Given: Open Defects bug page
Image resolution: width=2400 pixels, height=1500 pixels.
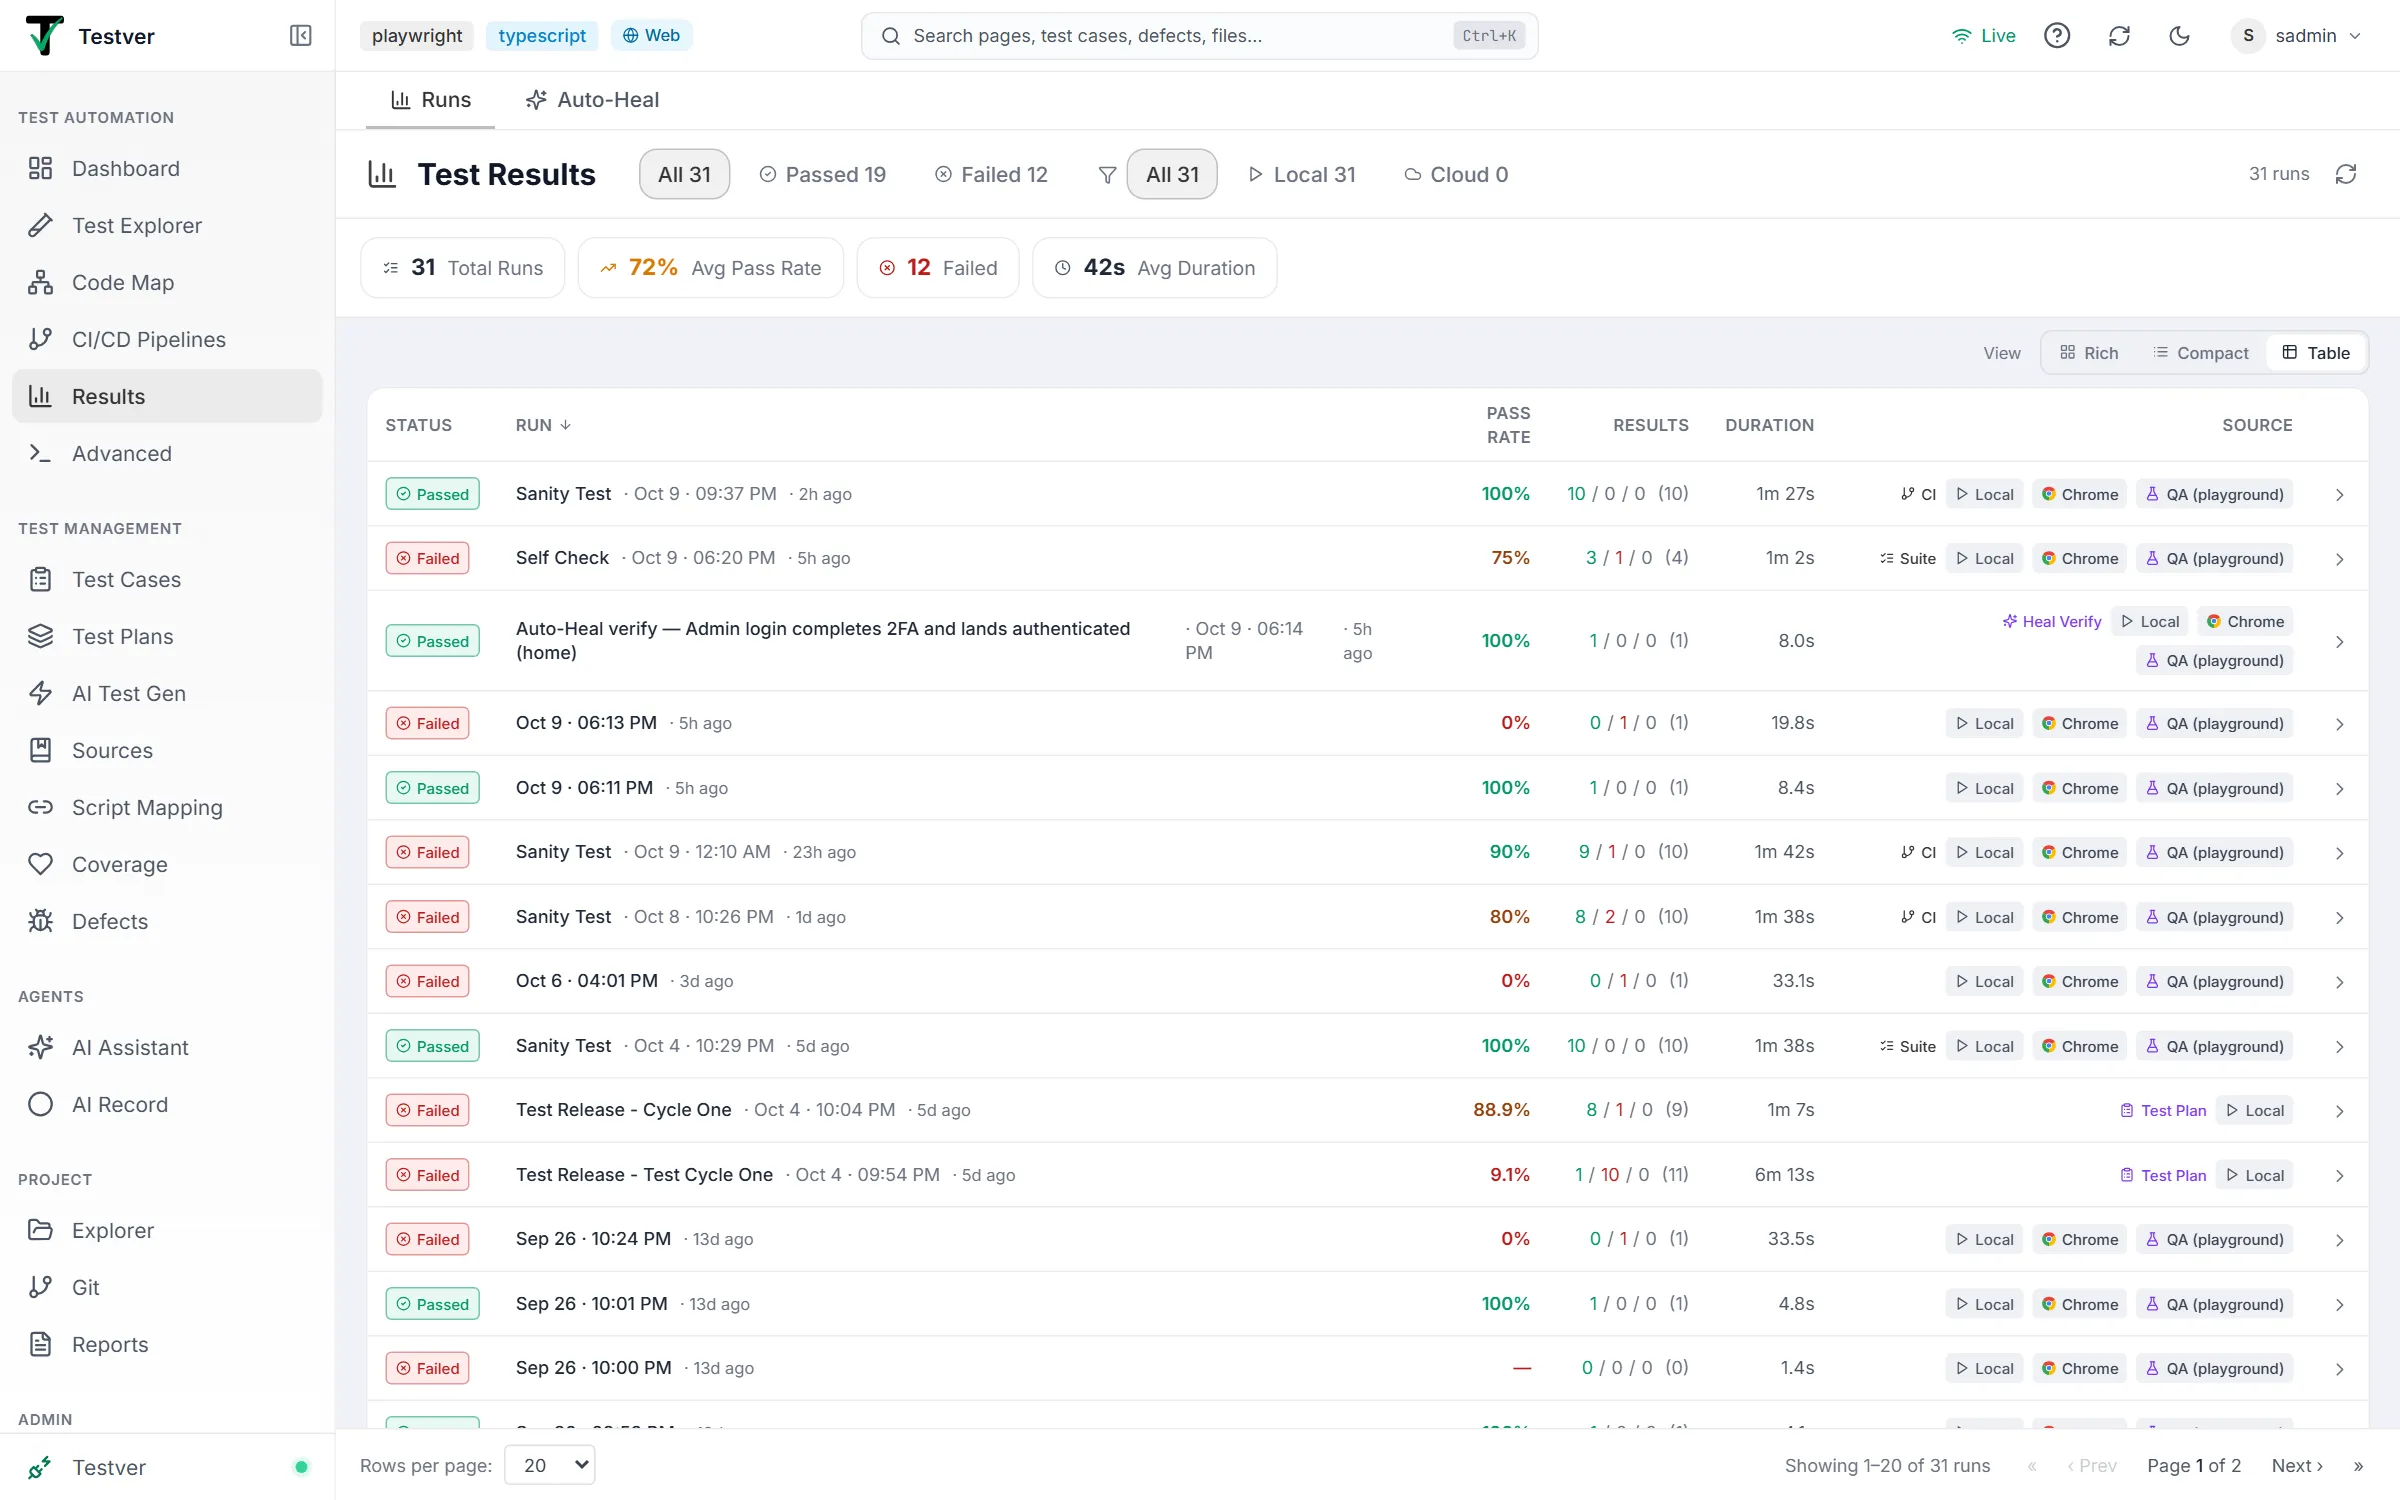Looking at the screenshot, I should tap(167, 921).
